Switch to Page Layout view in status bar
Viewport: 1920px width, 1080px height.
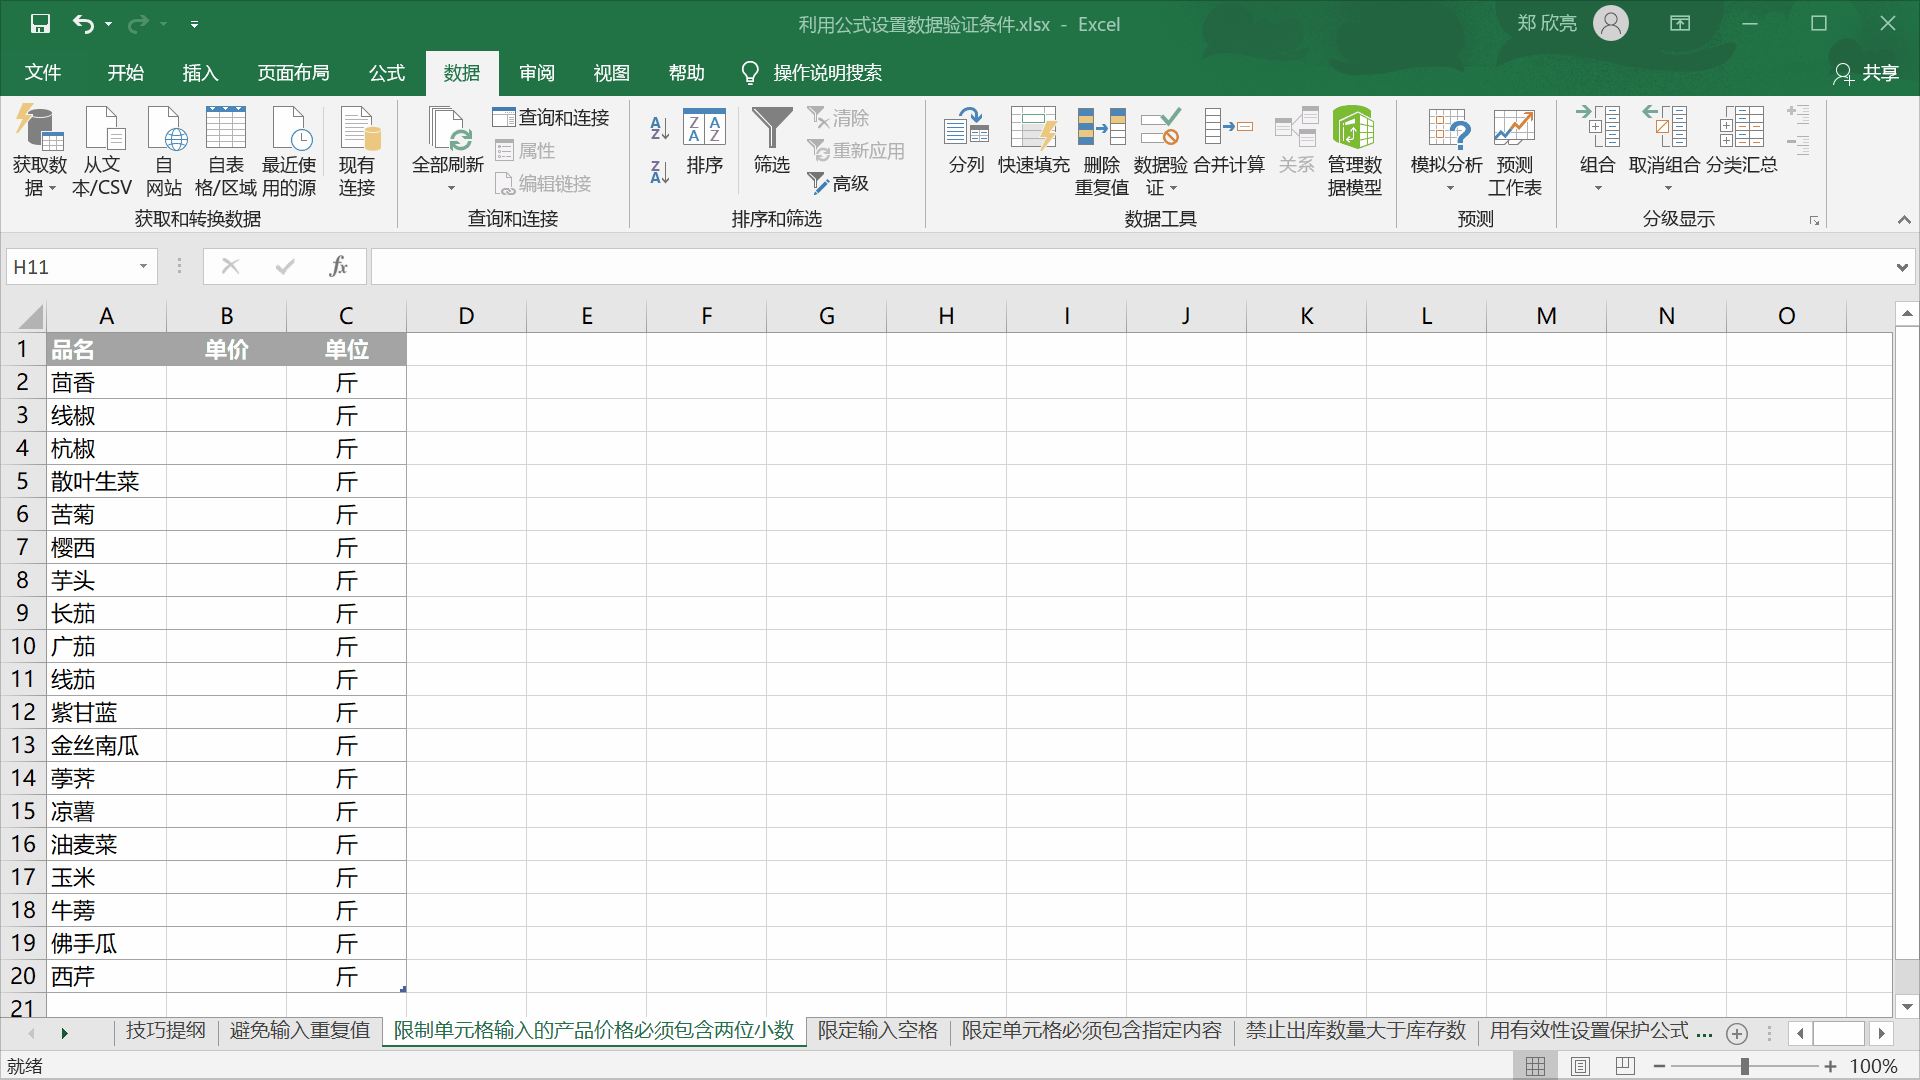[1580, 1066]
